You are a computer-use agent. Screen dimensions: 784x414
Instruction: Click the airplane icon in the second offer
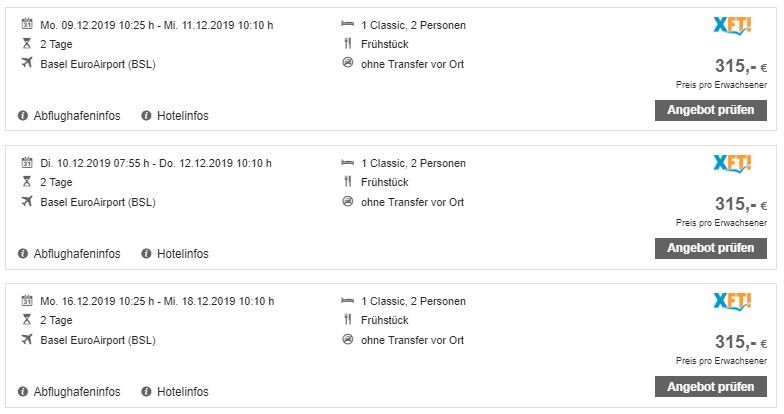pyautogui.click(x=26, y=202)
